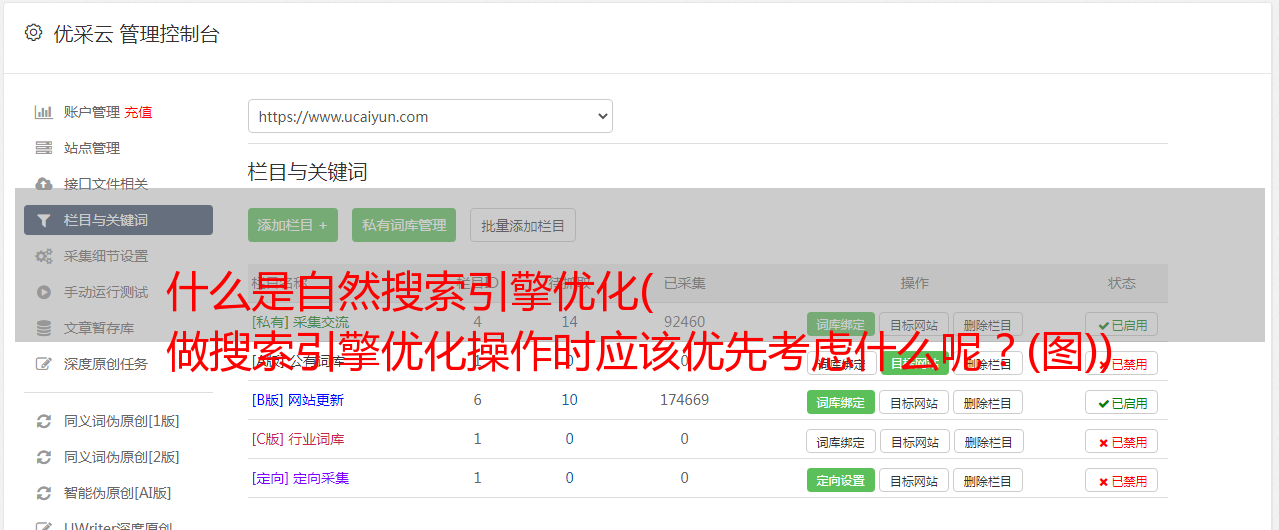Click the 状态 column header
Image resolution: width=1279 pixels, height=530 pixels.
coord(1122,283)
